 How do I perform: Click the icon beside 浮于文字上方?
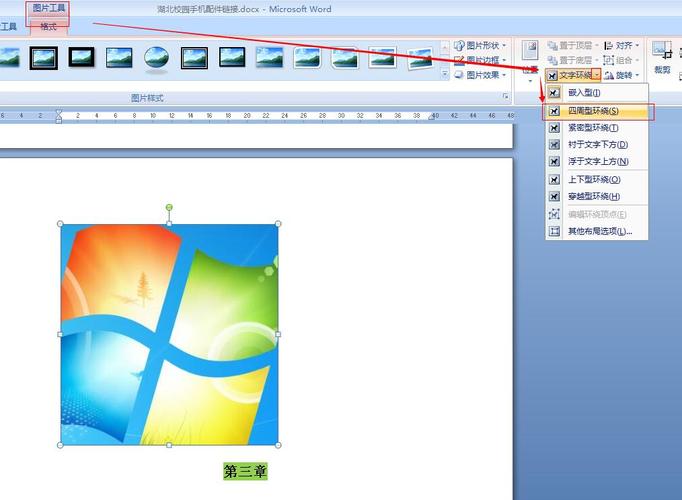(x=554, y=161)
